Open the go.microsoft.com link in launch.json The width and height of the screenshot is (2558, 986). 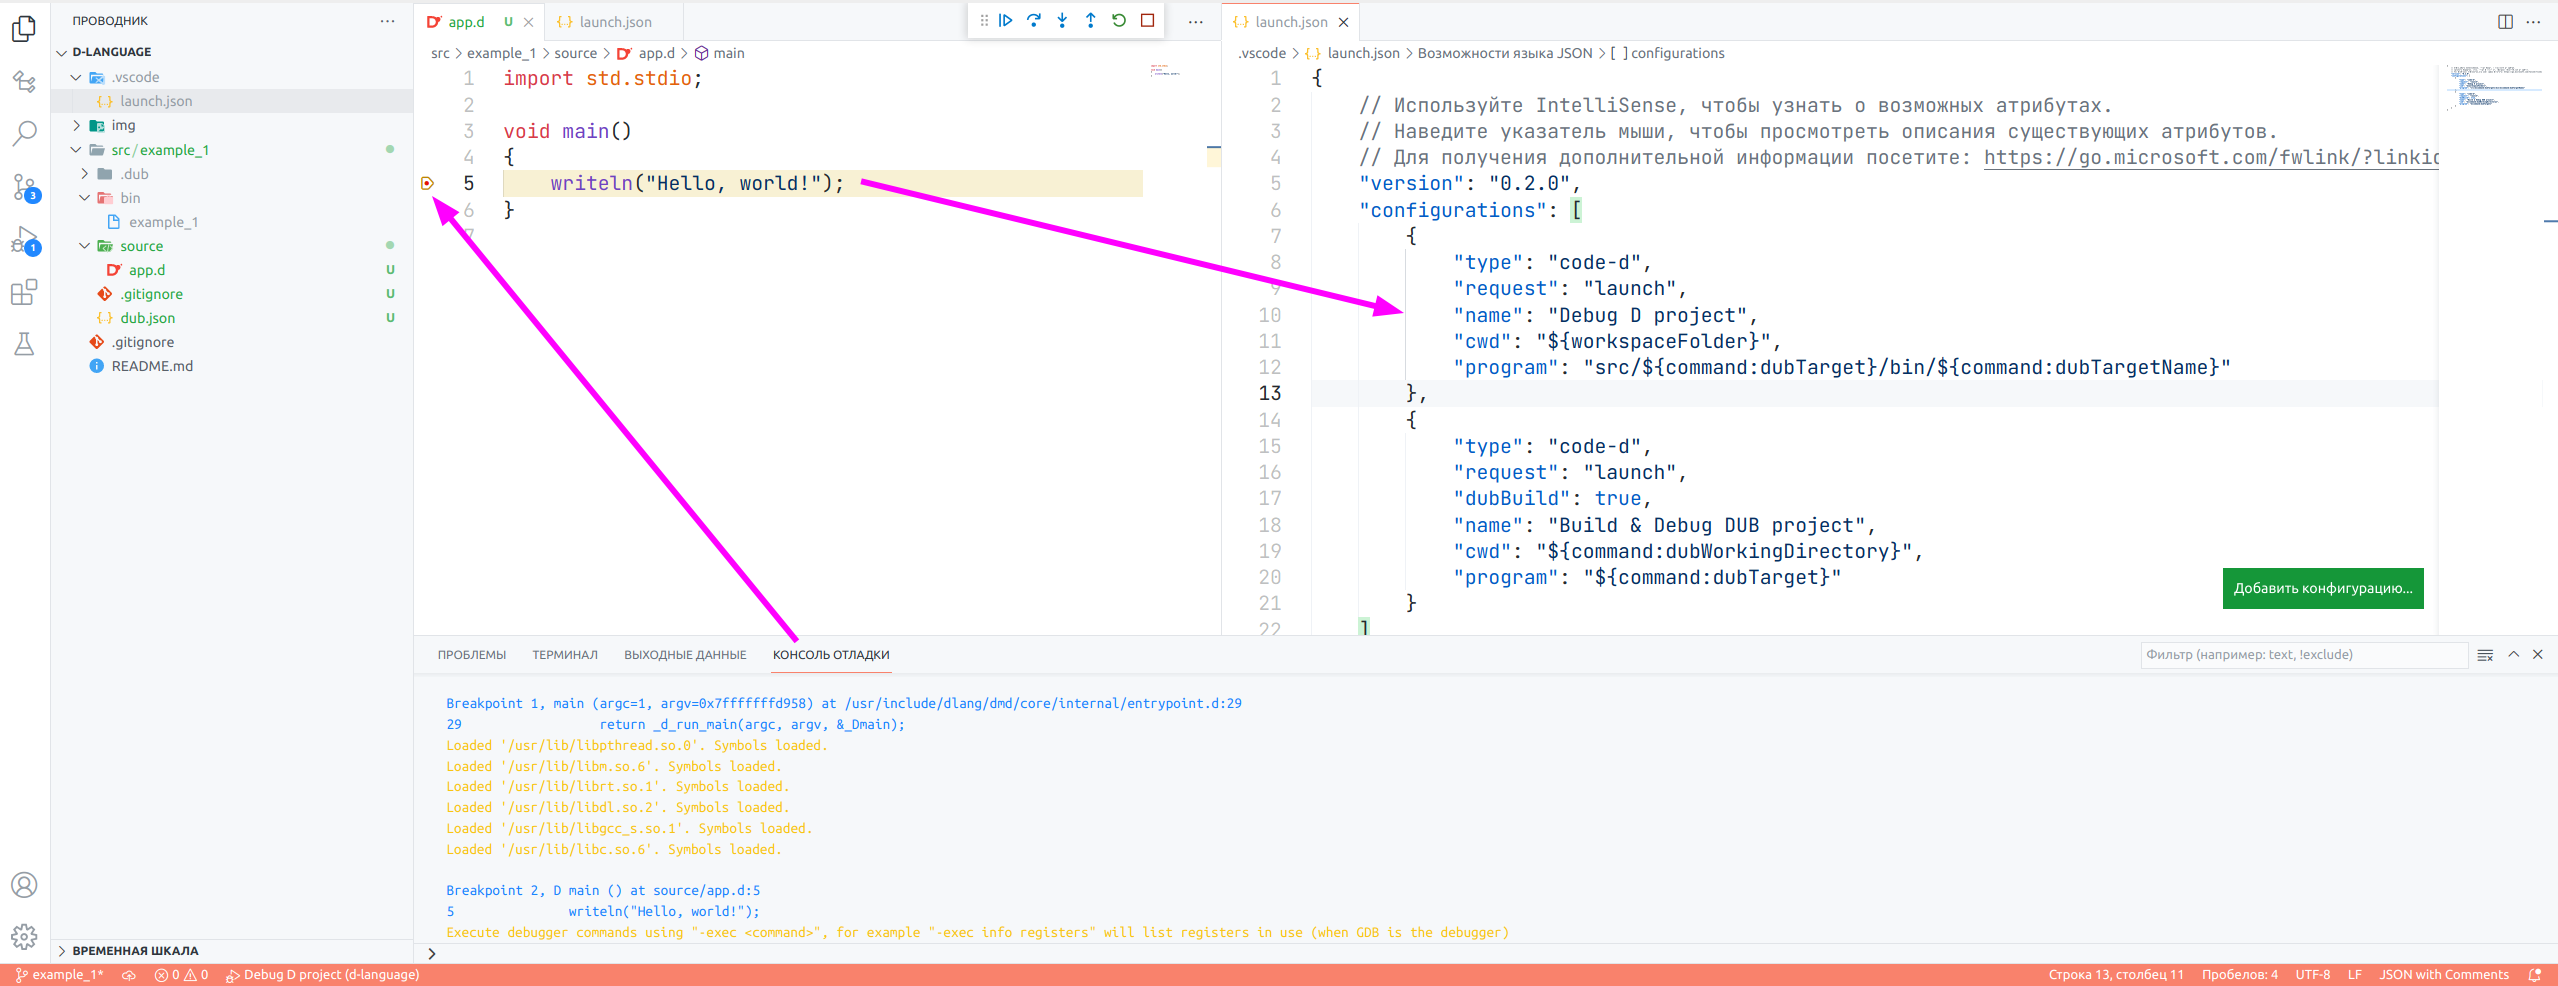(x=2211, y=157)
